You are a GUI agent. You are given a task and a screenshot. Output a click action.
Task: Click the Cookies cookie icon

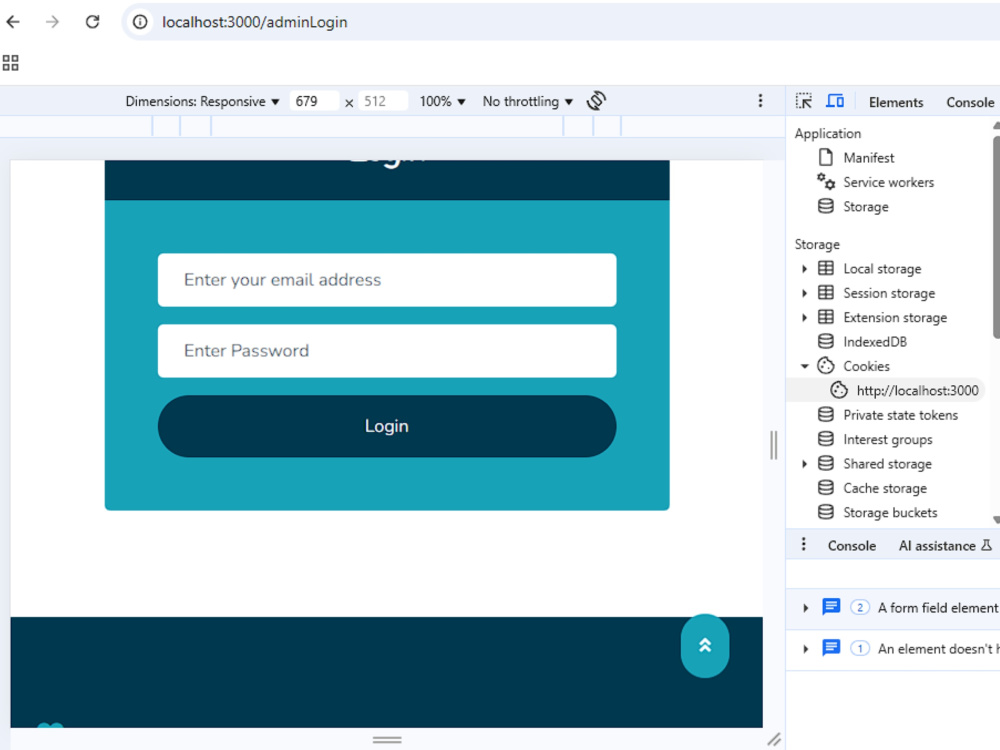[x=826, y=365]
